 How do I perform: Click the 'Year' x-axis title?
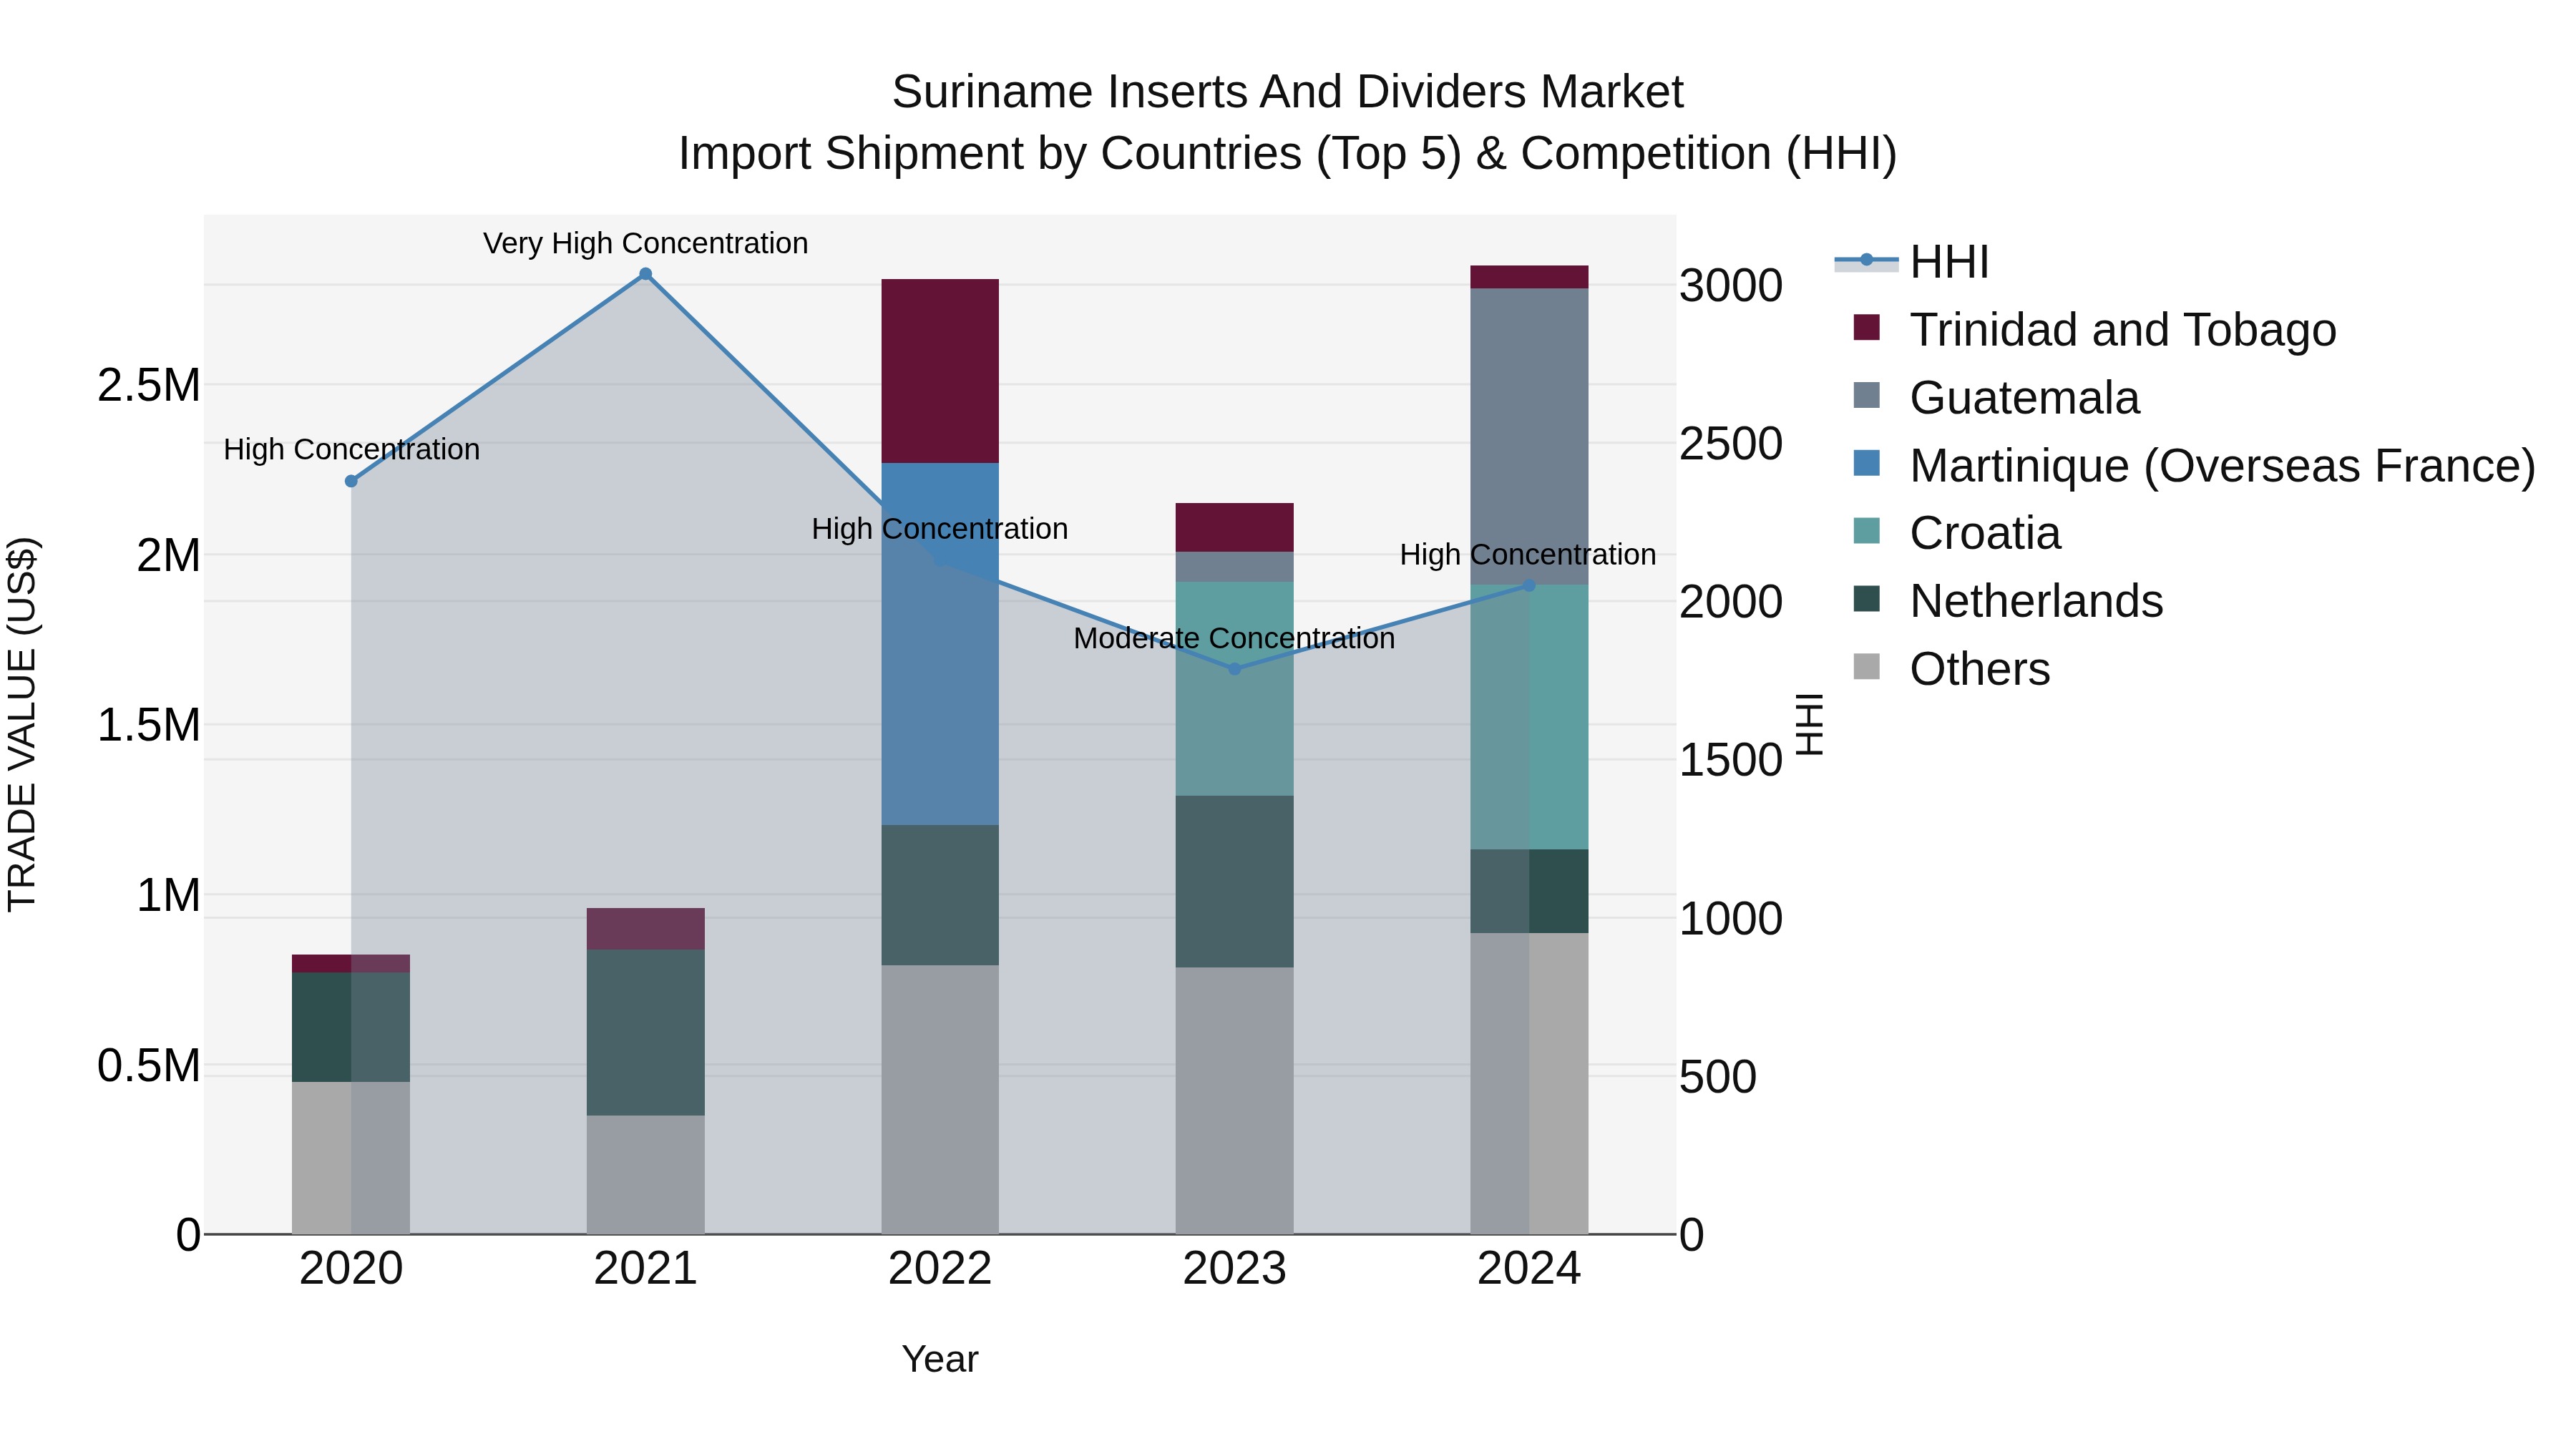click(940, 1359)
